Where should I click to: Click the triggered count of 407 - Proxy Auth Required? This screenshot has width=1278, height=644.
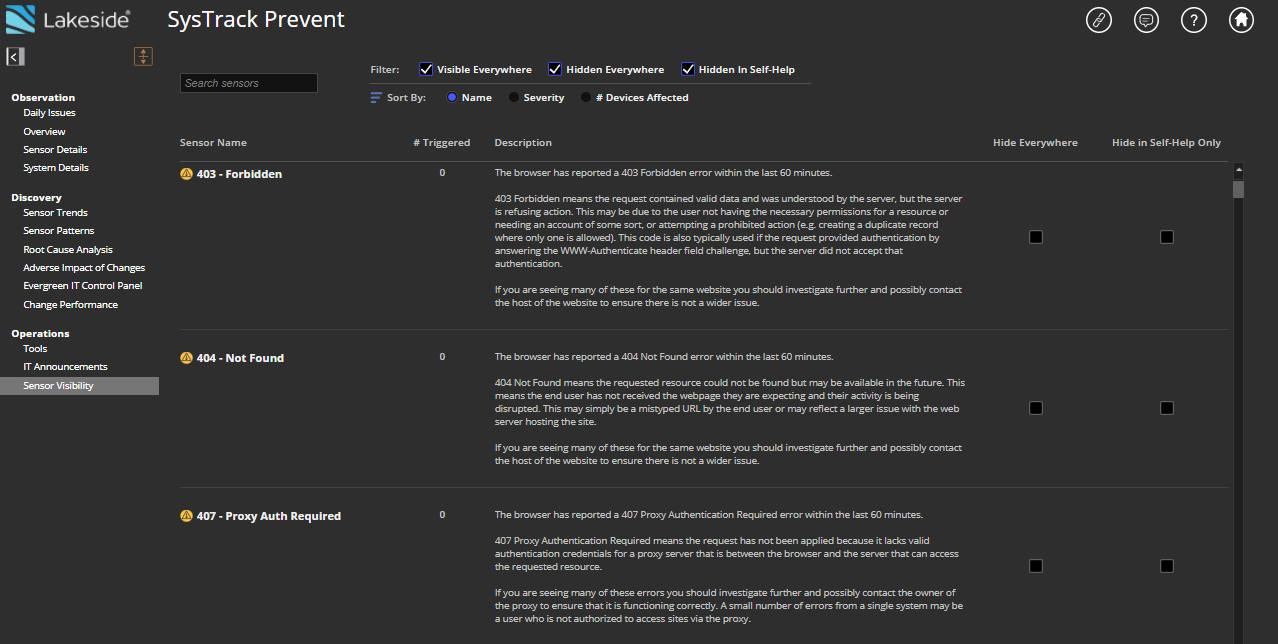[x=442, y=515]
